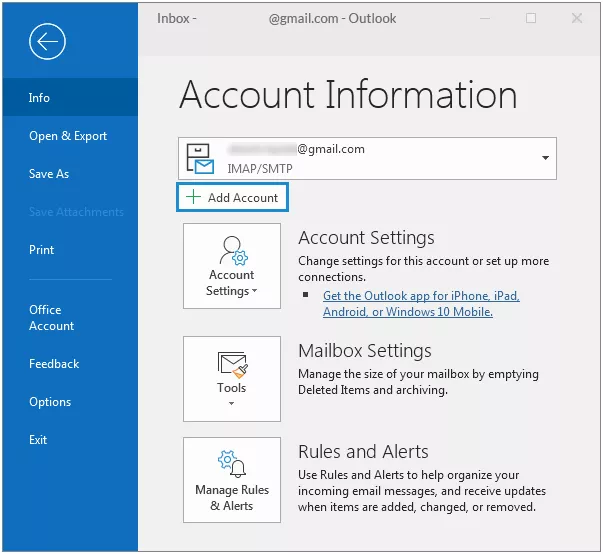Open the mailbox Tools dropdown button
Viewport: 603px width, 554px height.
click(x=232, y=379)
